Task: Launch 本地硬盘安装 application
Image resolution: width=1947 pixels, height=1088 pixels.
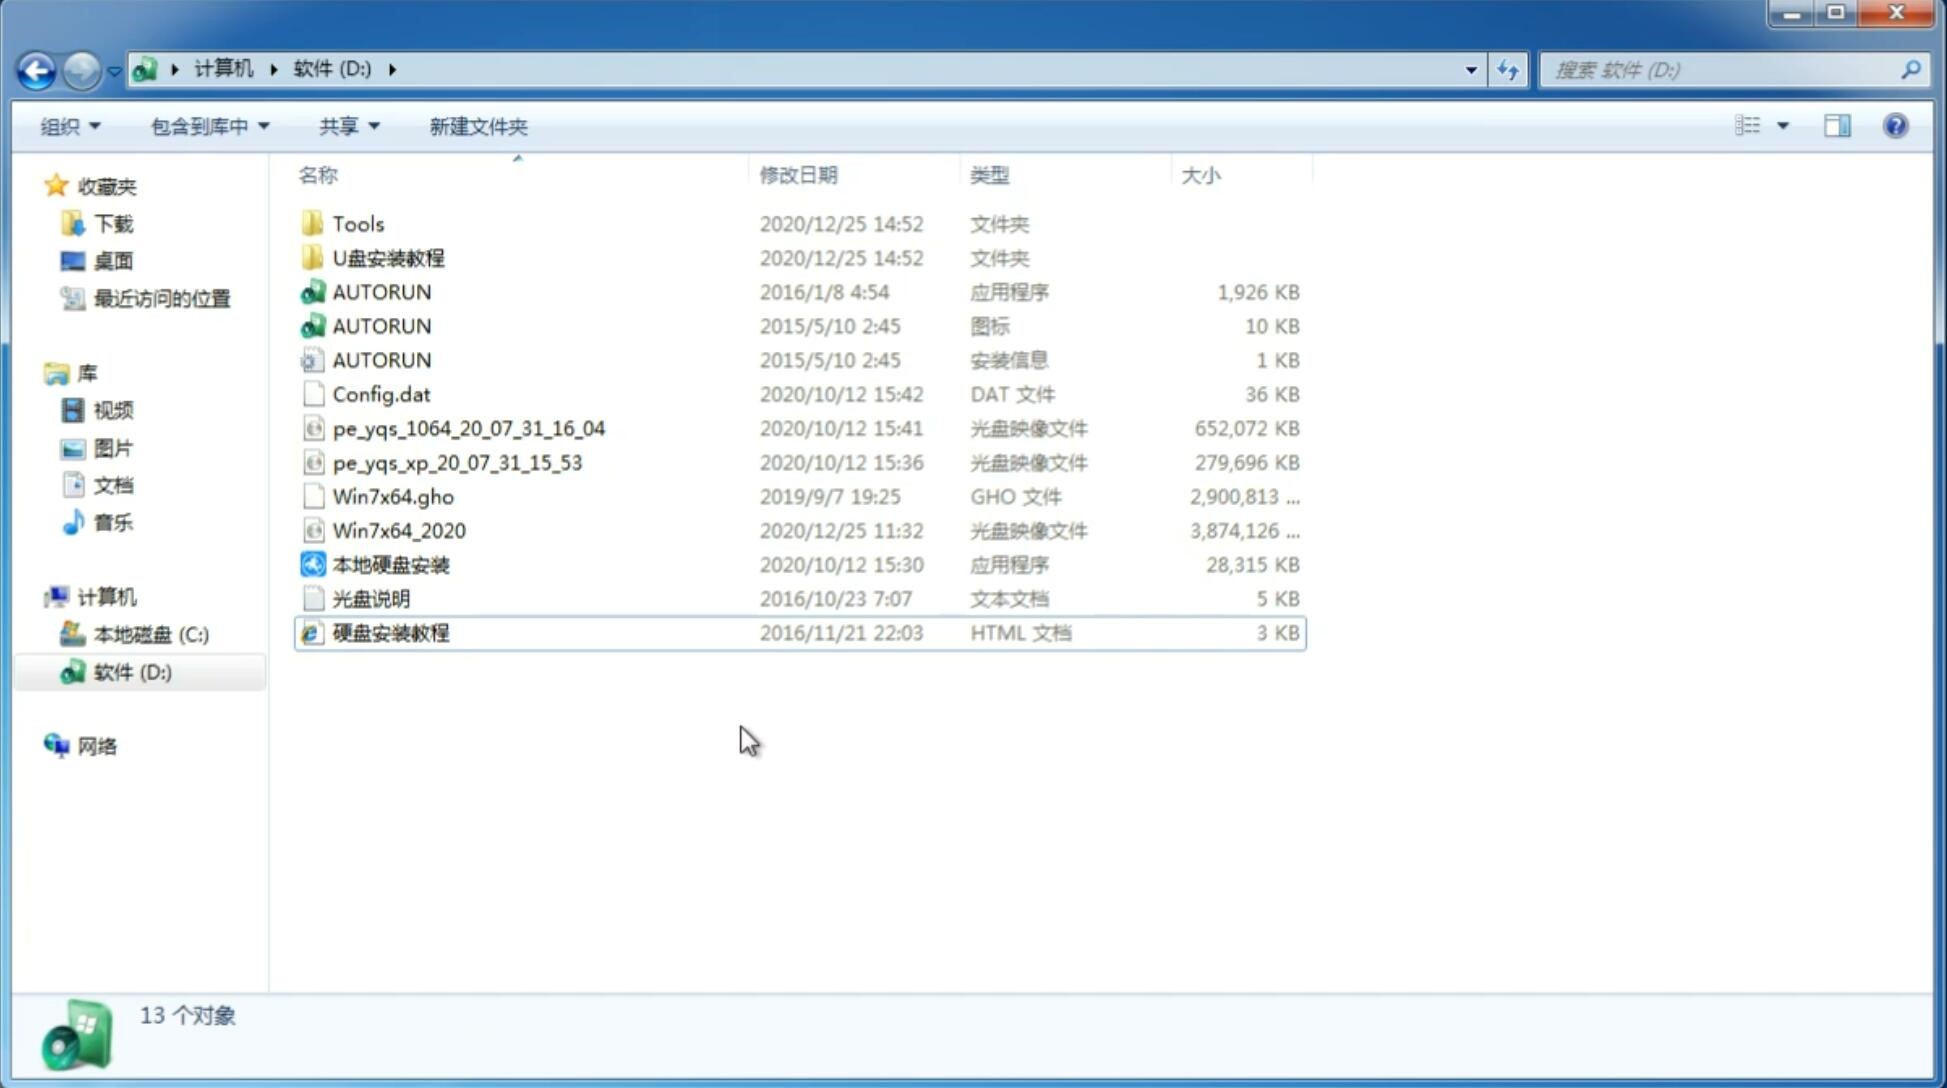Action: tap(390, 564)
